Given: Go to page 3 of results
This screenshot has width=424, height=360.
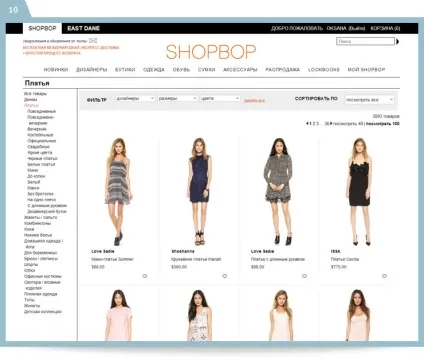Looking at the screenshot, I should [x=317, y=124].
